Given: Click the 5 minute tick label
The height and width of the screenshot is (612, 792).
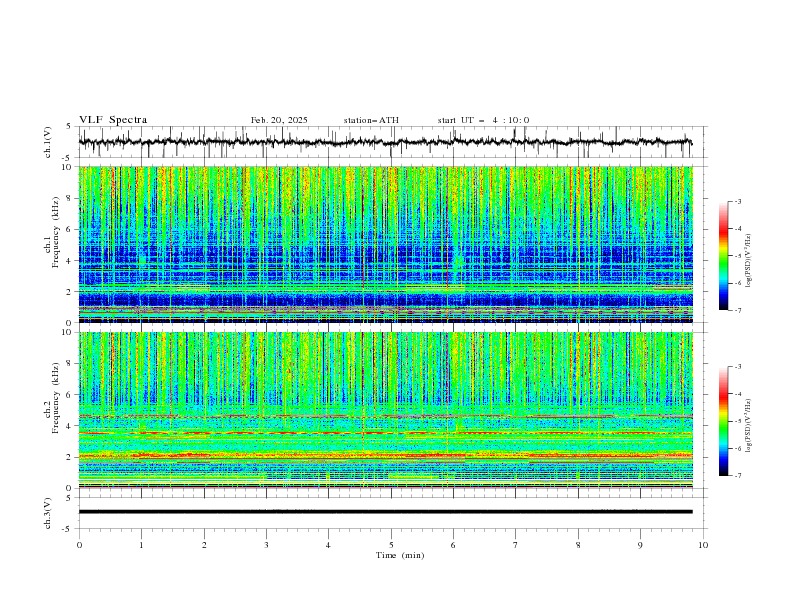Looking at the screenshot, I should 391,545.
